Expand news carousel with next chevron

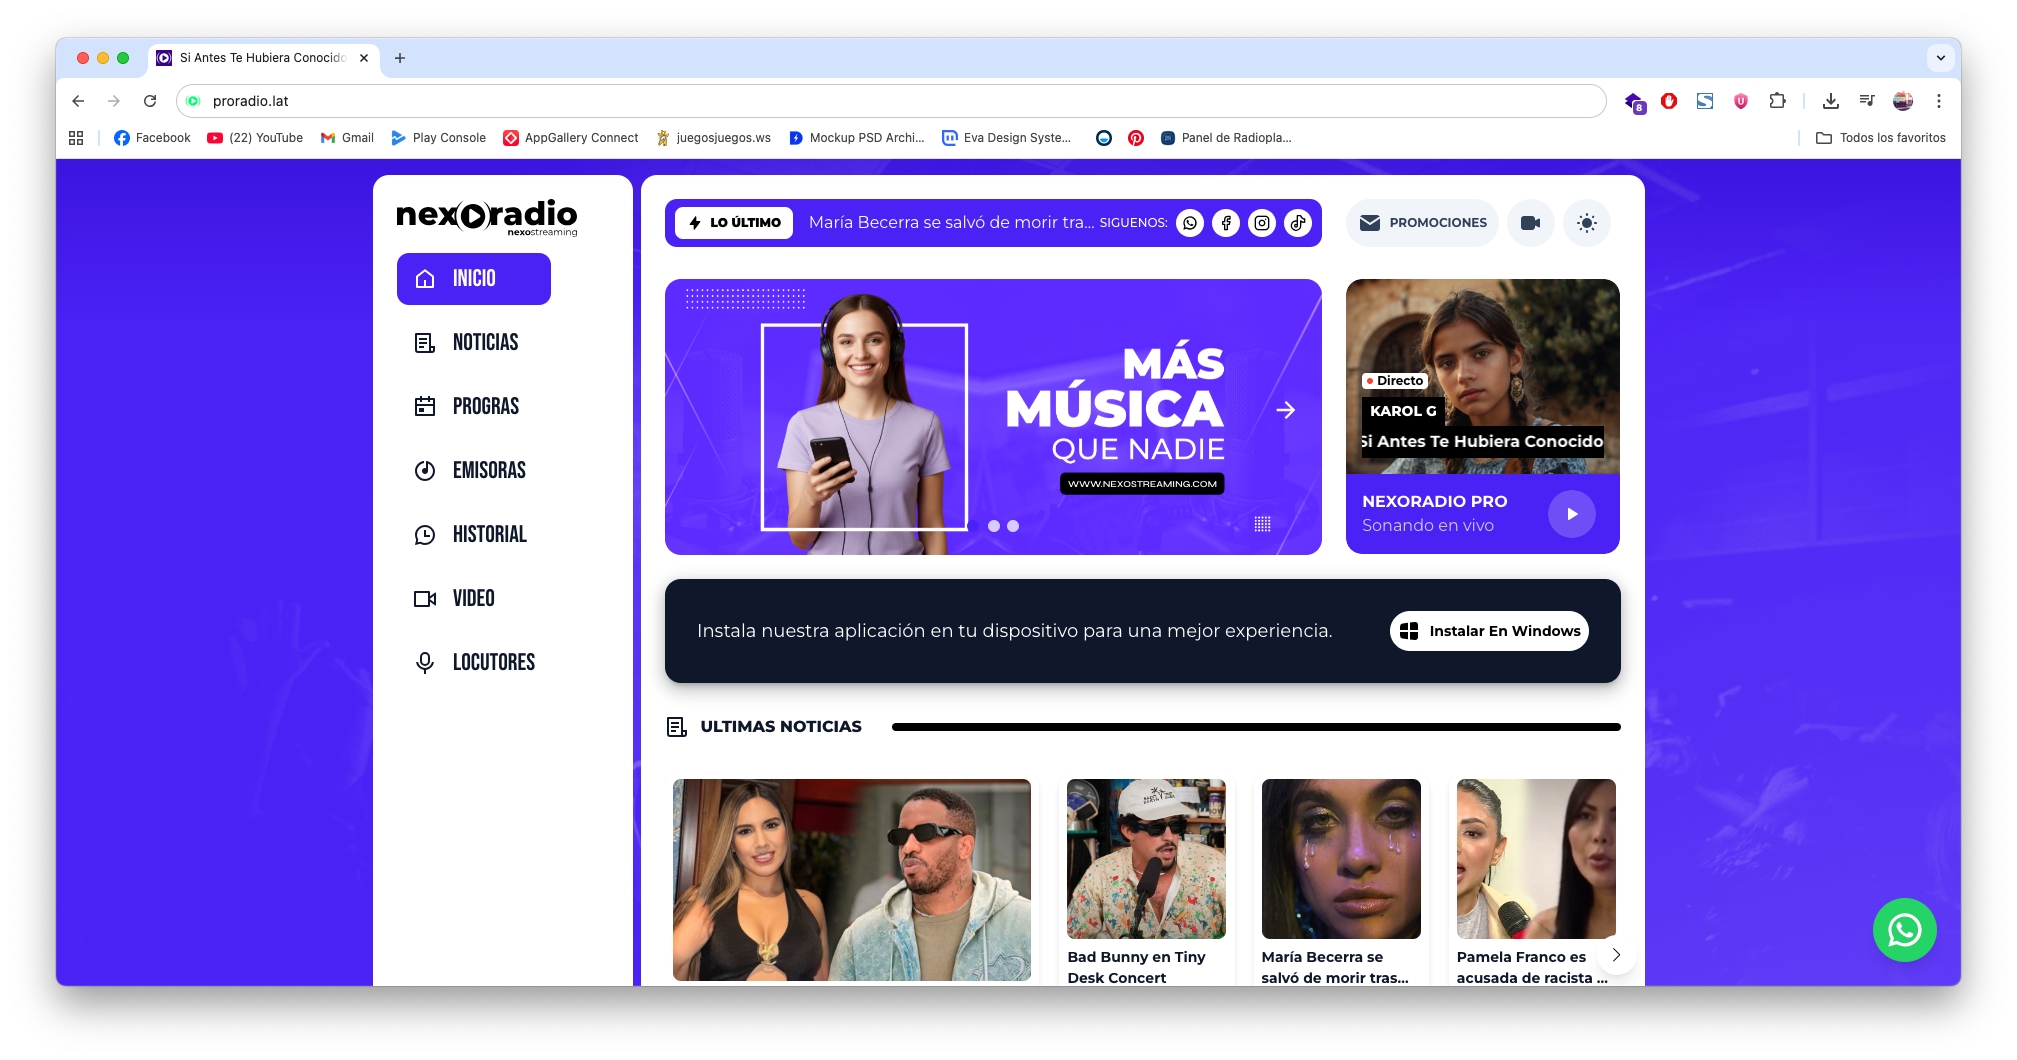pos(1615,955)
